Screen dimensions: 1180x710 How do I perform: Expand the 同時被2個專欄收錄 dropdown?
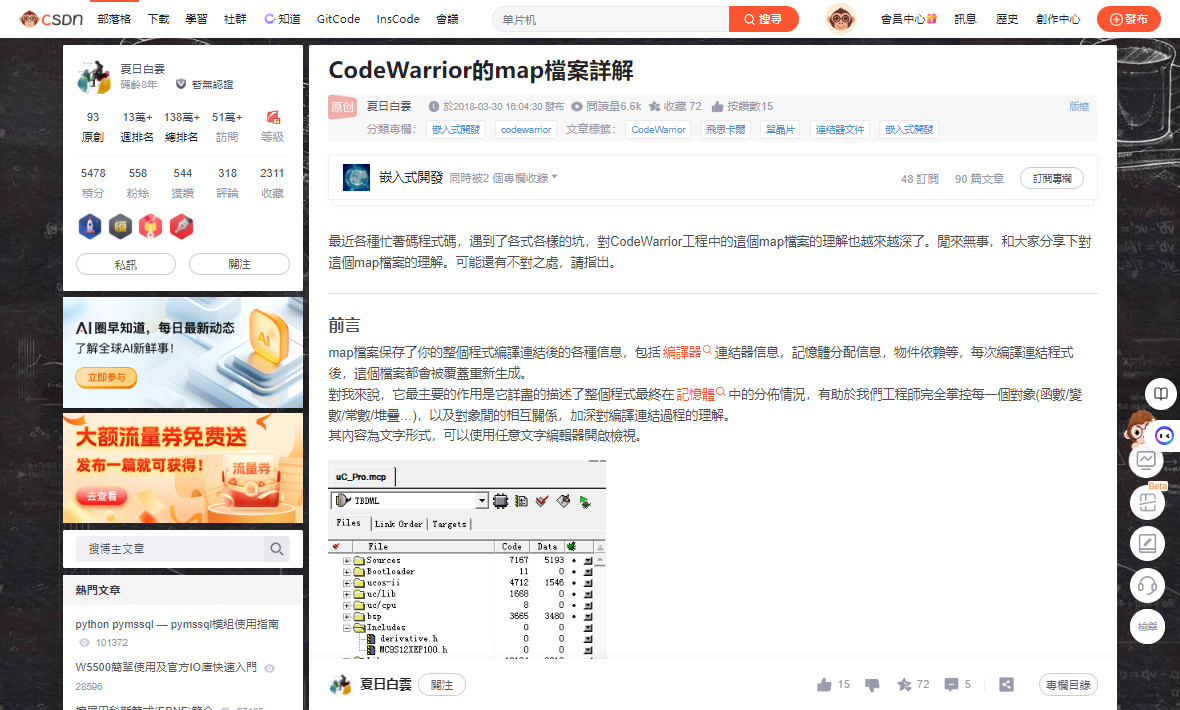(x=503, y=178)
